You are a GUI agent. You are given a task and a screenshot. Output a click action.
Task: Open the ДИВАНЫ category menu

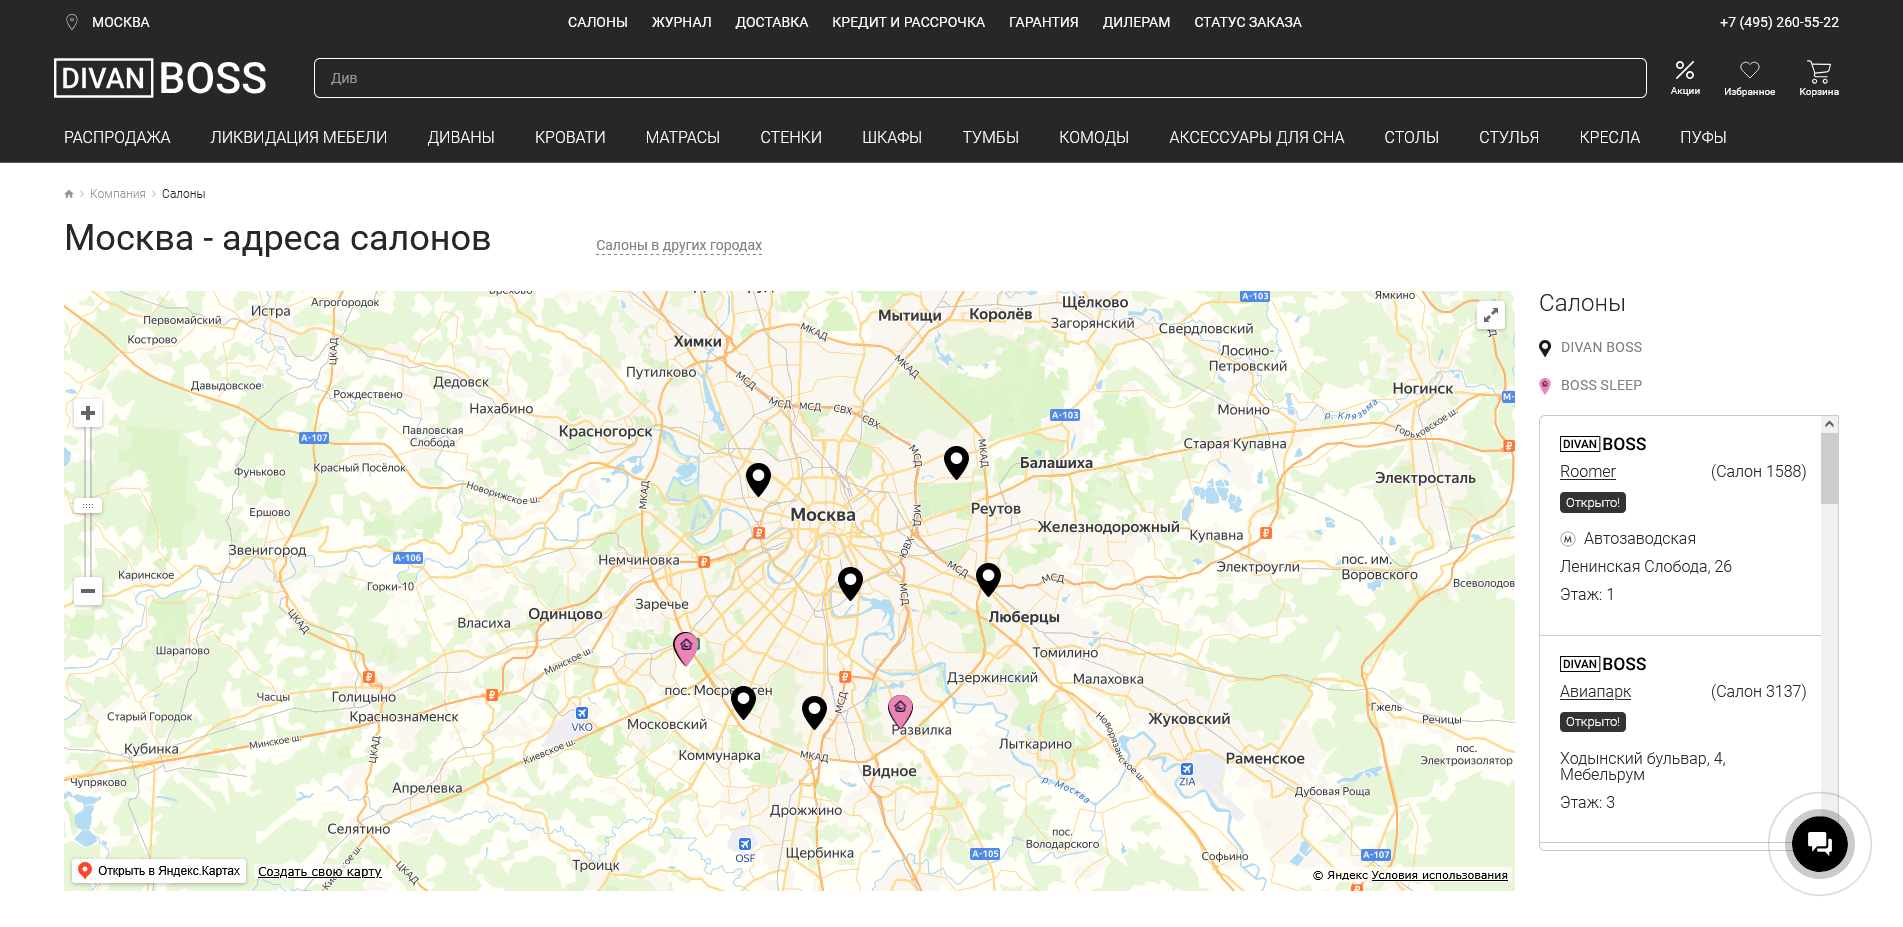click(461, 137)
